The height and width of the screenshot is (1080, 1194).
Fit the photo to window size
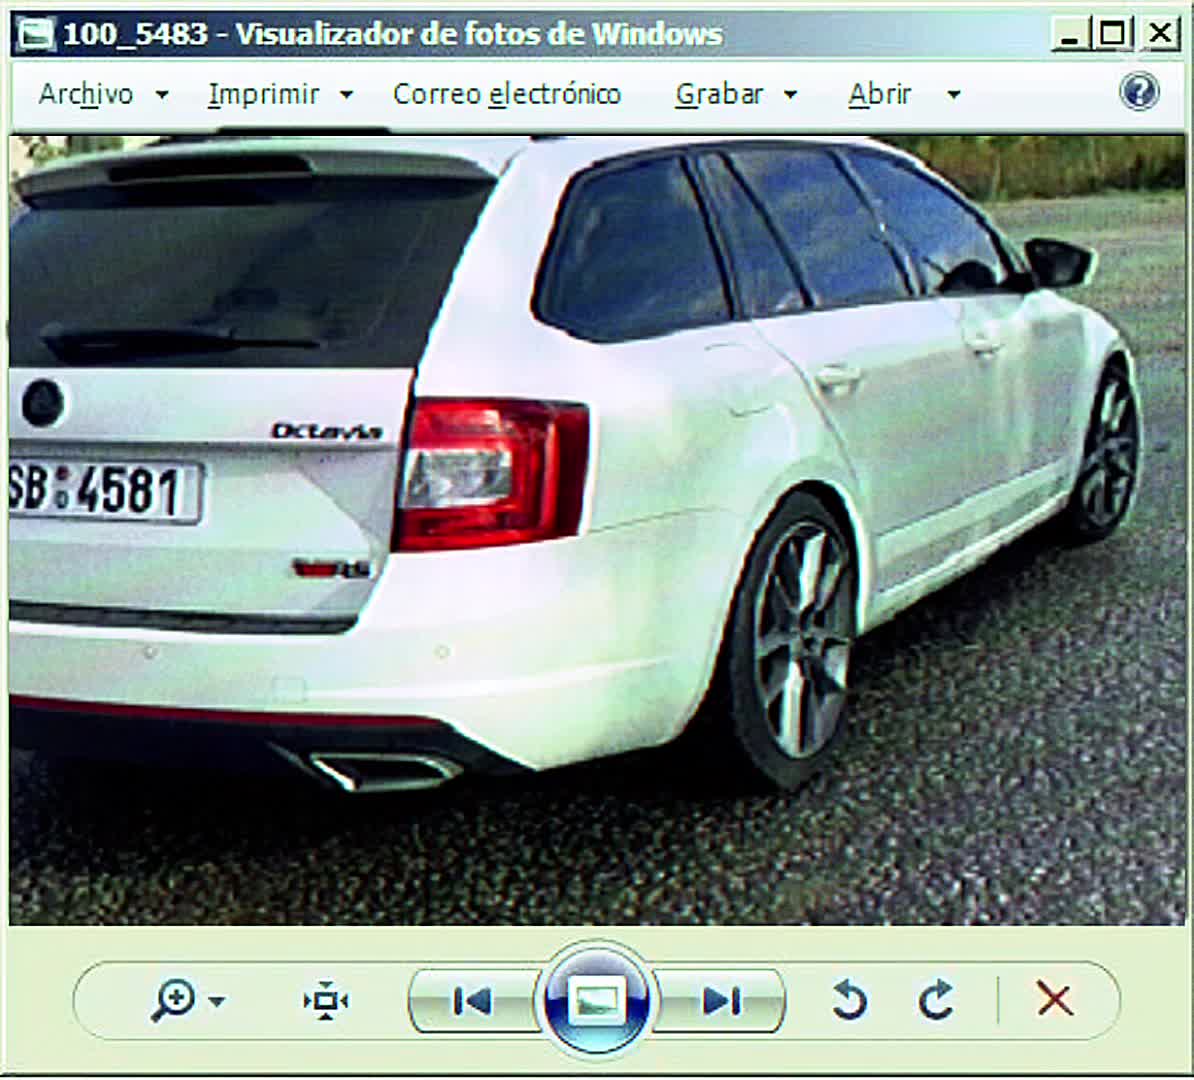(x=326, y=1001)
